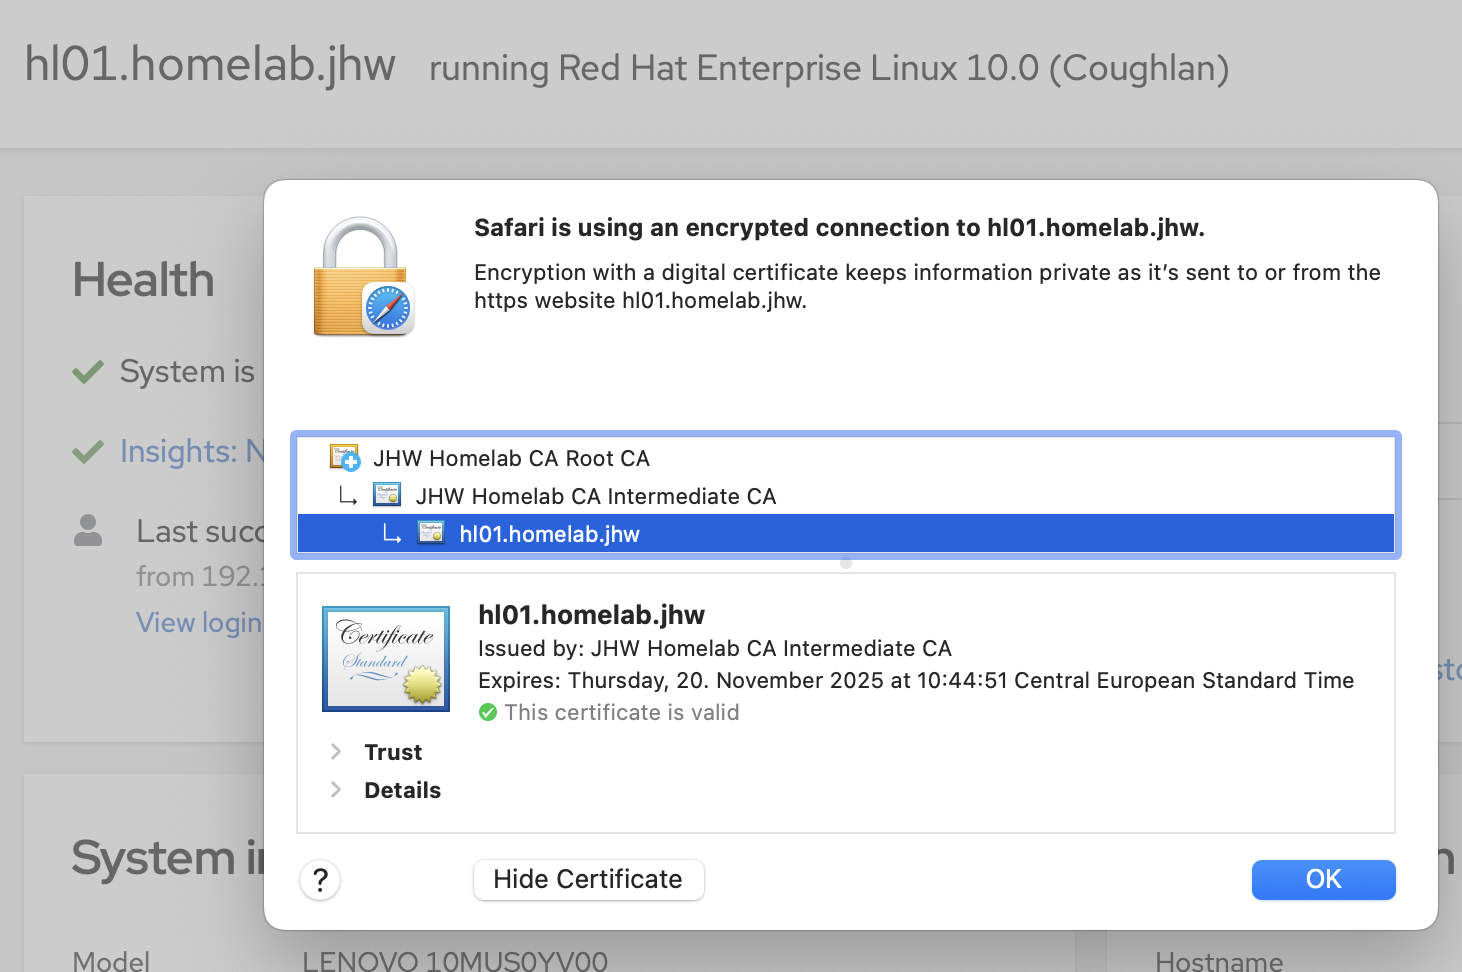Click the green checkmark beside Insights
This screenshot has height=972, width=1462.
(x=88, y=452)
